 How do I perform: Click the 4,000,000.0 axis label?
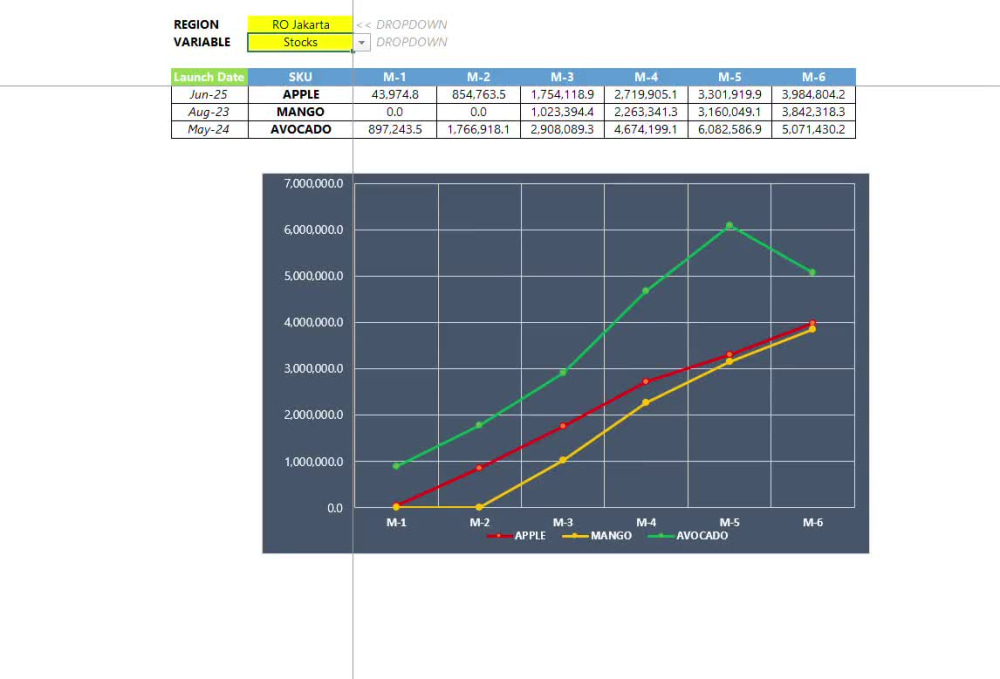click(314, 323)
